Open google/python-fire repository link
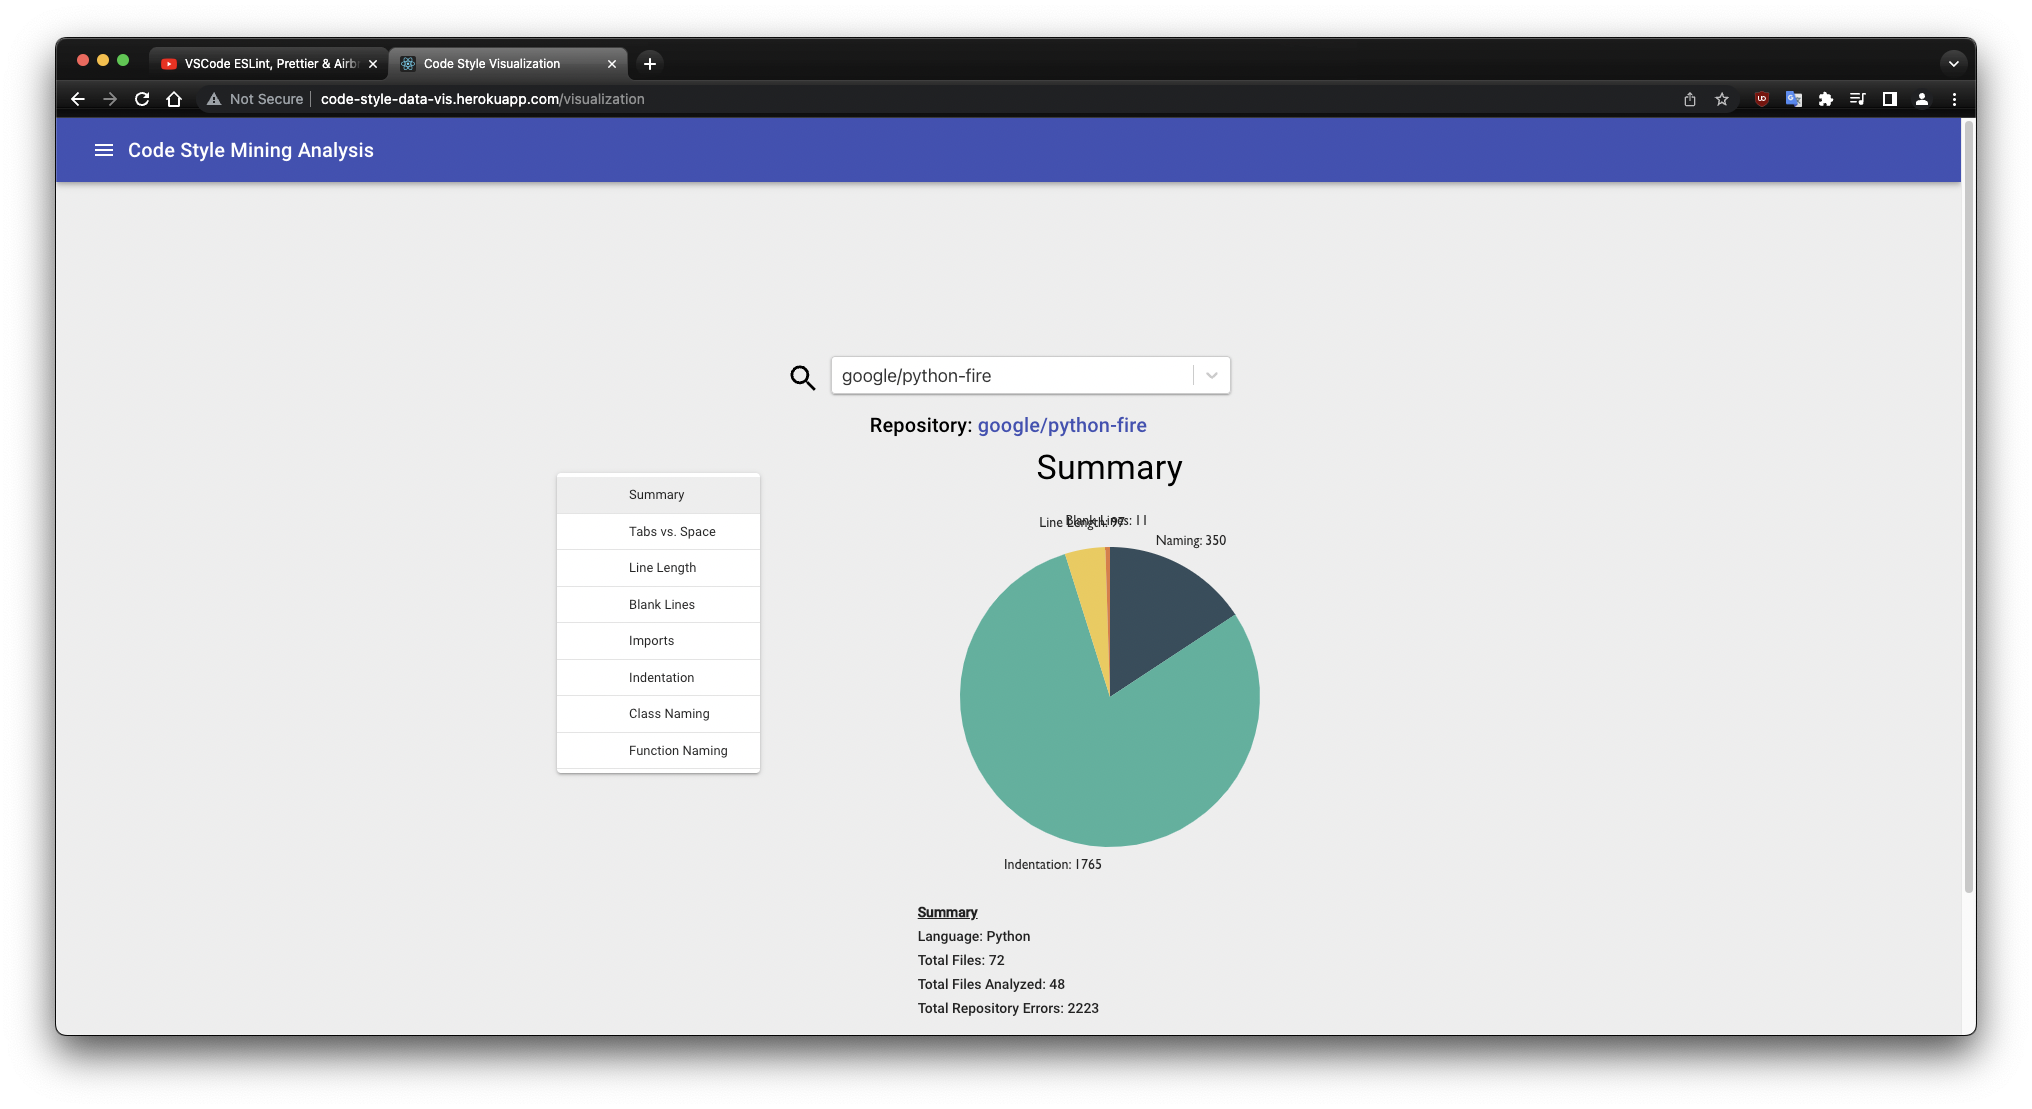 coord(1061,425)
